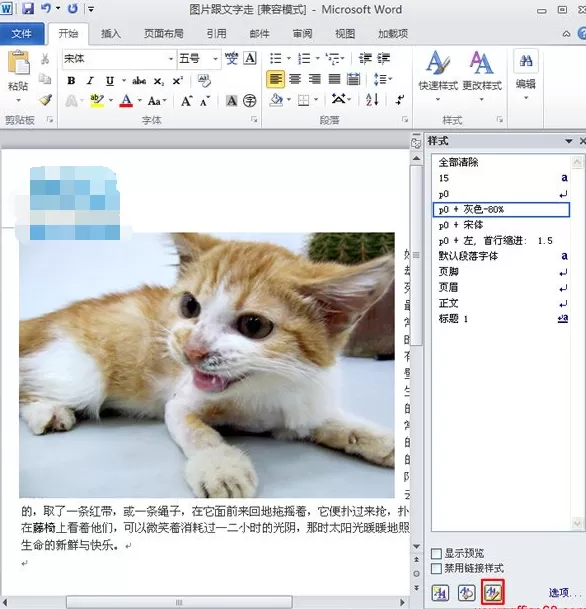The width and height of the screenshot is (586, 609).
Task: Click the horizontal scrollbar thumb
Action: pyautogui.click(x=179, y=602)
